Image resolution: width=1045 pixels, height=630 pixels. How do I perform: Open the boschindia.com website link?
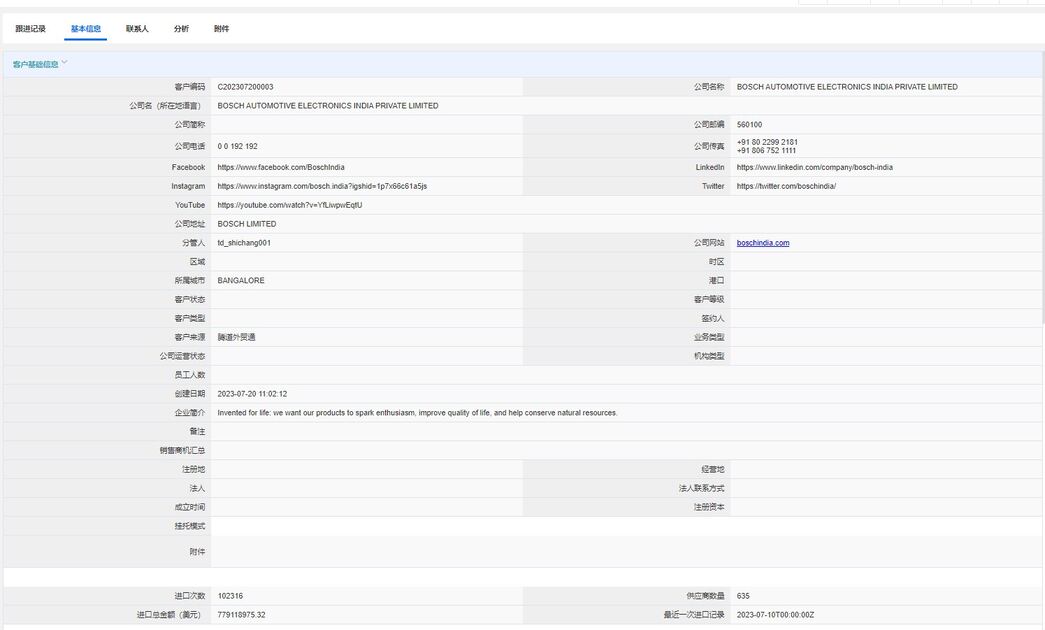click(763, 243)
